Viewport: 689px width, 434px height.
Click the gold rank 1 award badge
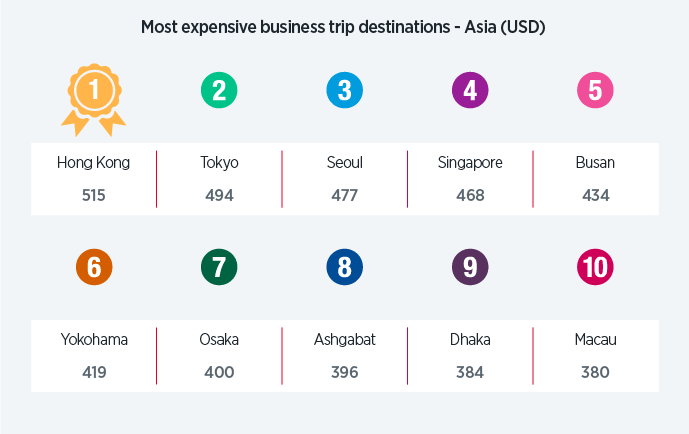(x=94, y=94)
